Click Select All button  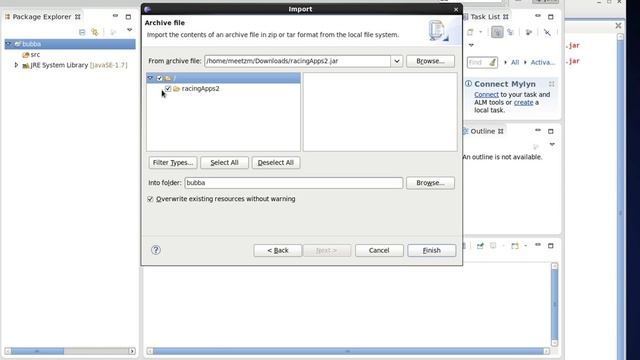pyautogui.click(x=224, y=162)
